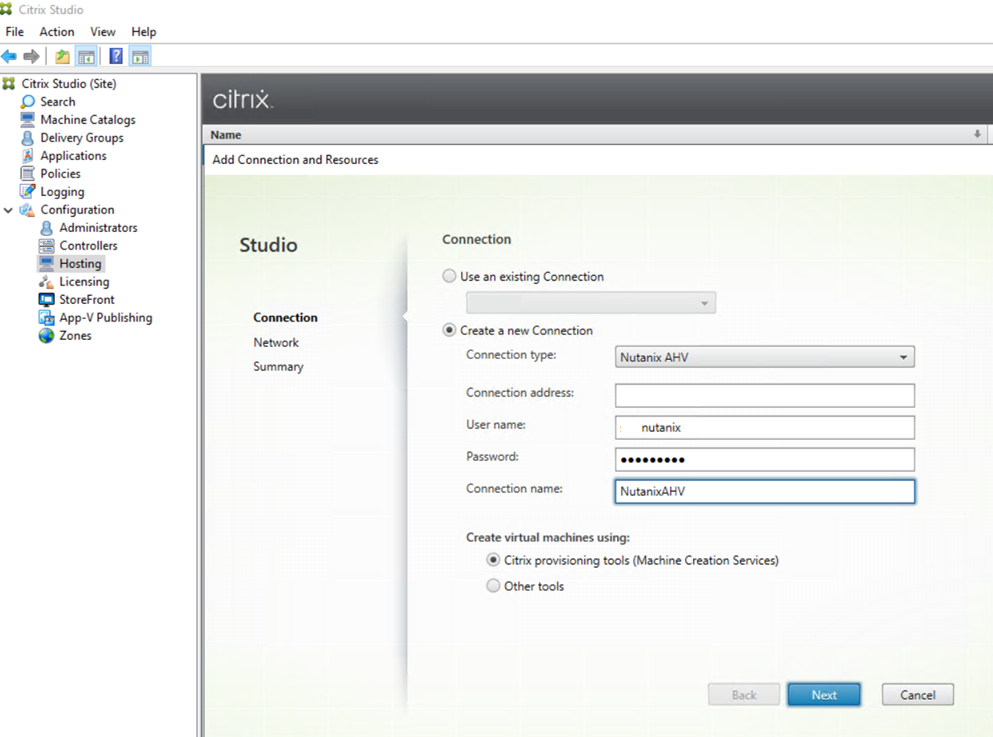Open the Delivery Groups node
Viewport: 993px width, 737px height.
click(81, 138)
